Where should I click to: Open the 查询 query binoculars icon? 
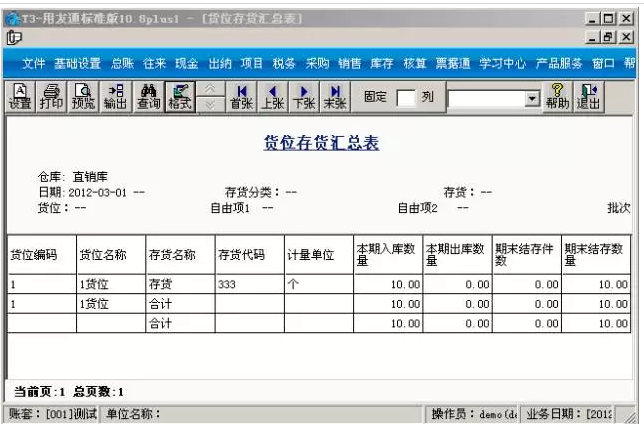point(148,97)
